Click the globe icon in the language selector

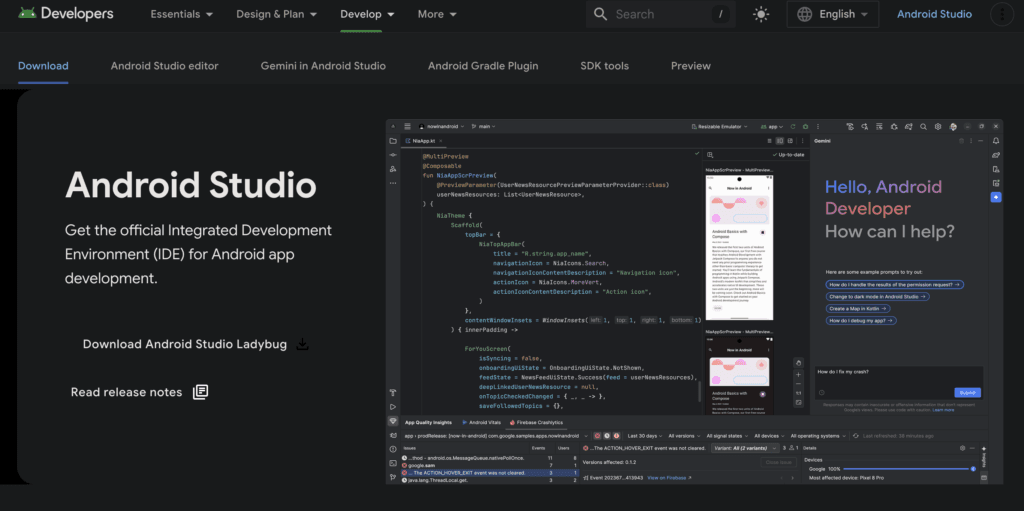pyautogui.click(x=805, y=14)
